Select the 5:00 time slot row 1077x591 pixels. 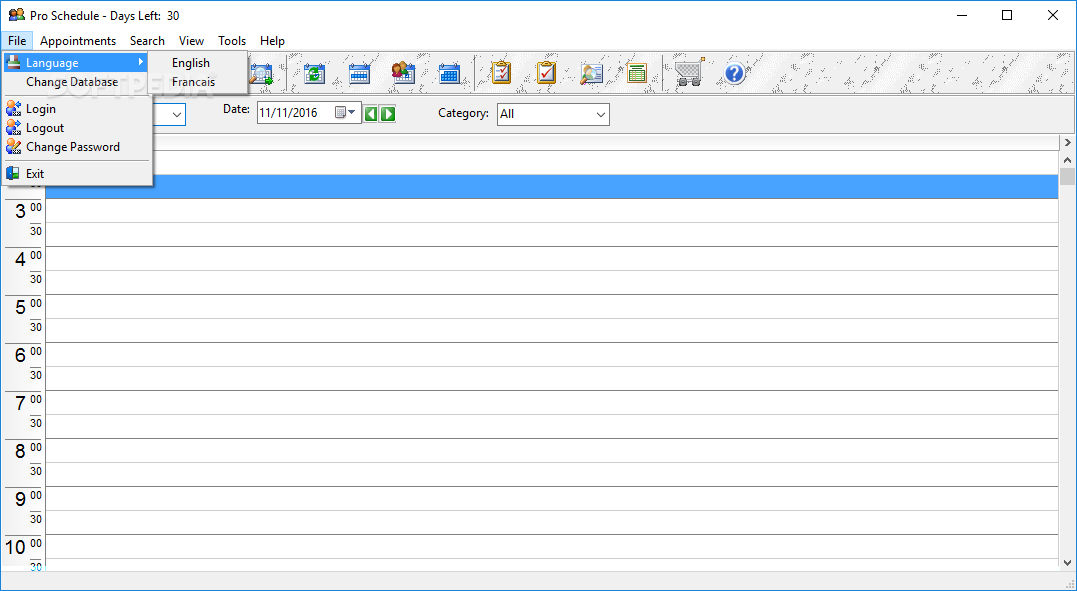tap(552, 306)
